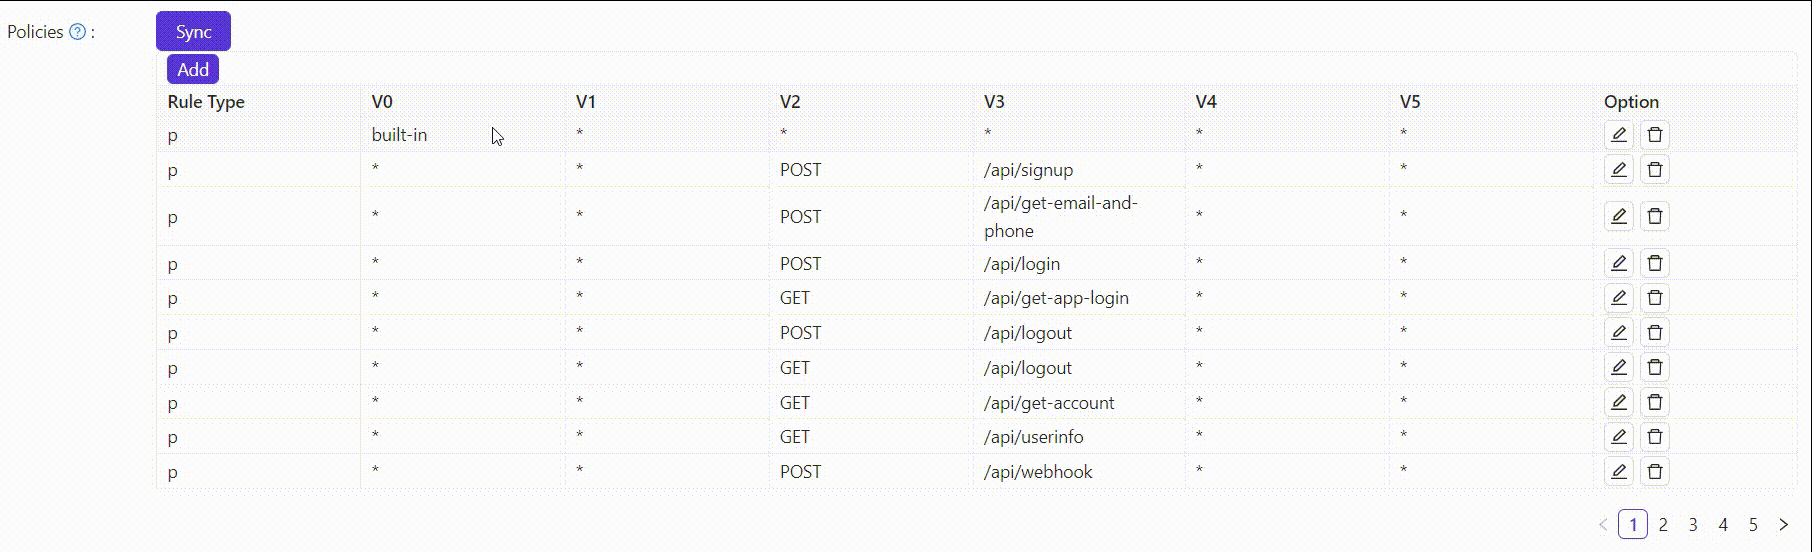Edit the /api/get-email-and-phone policy
This screenshot has width=1812, height=552.
tap(1618, 216)
